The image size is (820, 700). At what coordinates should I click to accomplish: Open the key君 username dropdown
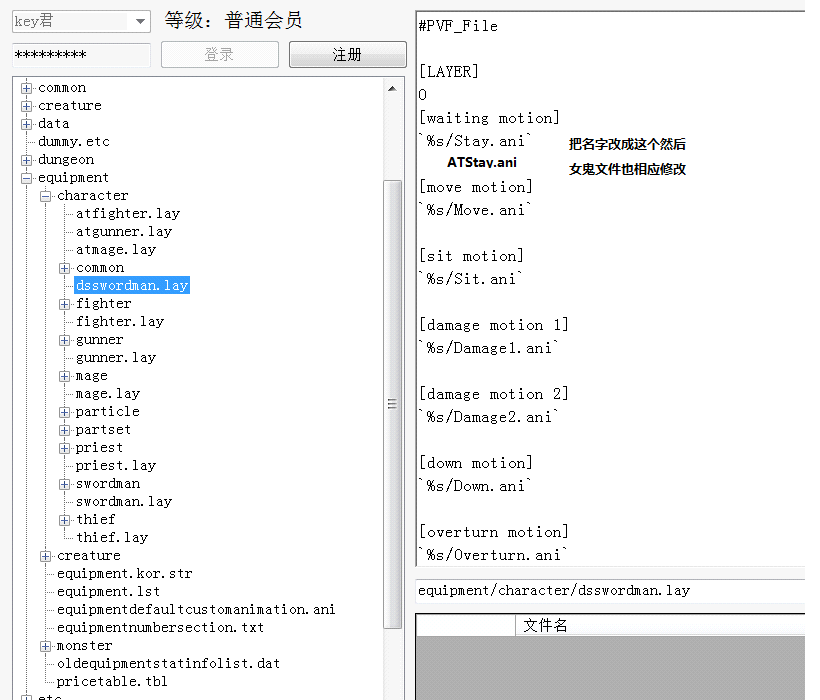tap(139, 21)
